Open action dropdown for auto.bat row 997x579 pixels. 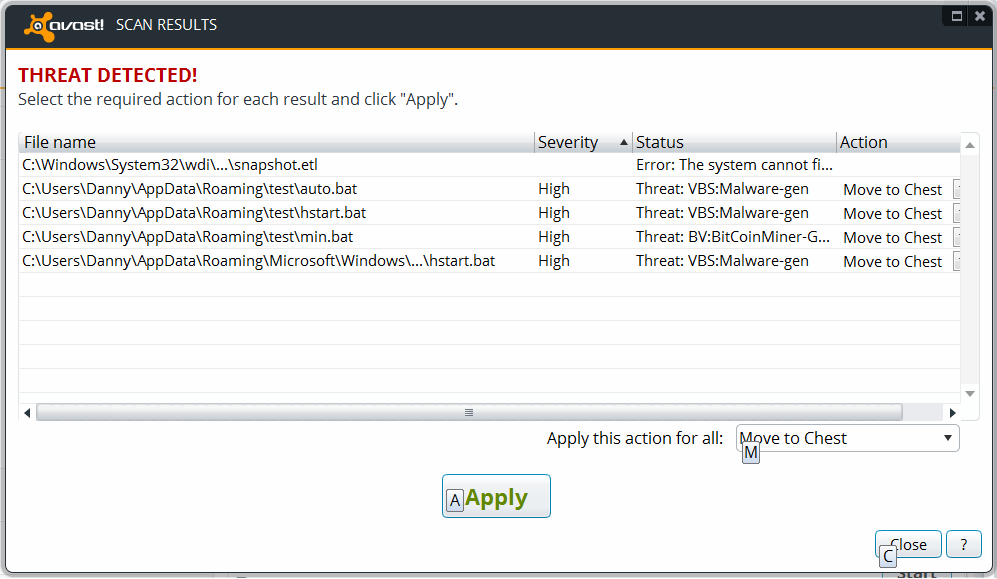coord(956,189)
